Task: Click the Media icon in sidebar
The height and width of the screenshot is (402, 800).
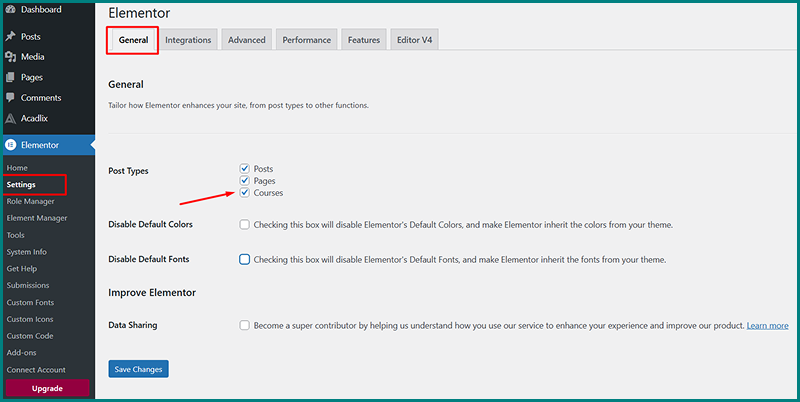Action: click(x=10, y=57)
